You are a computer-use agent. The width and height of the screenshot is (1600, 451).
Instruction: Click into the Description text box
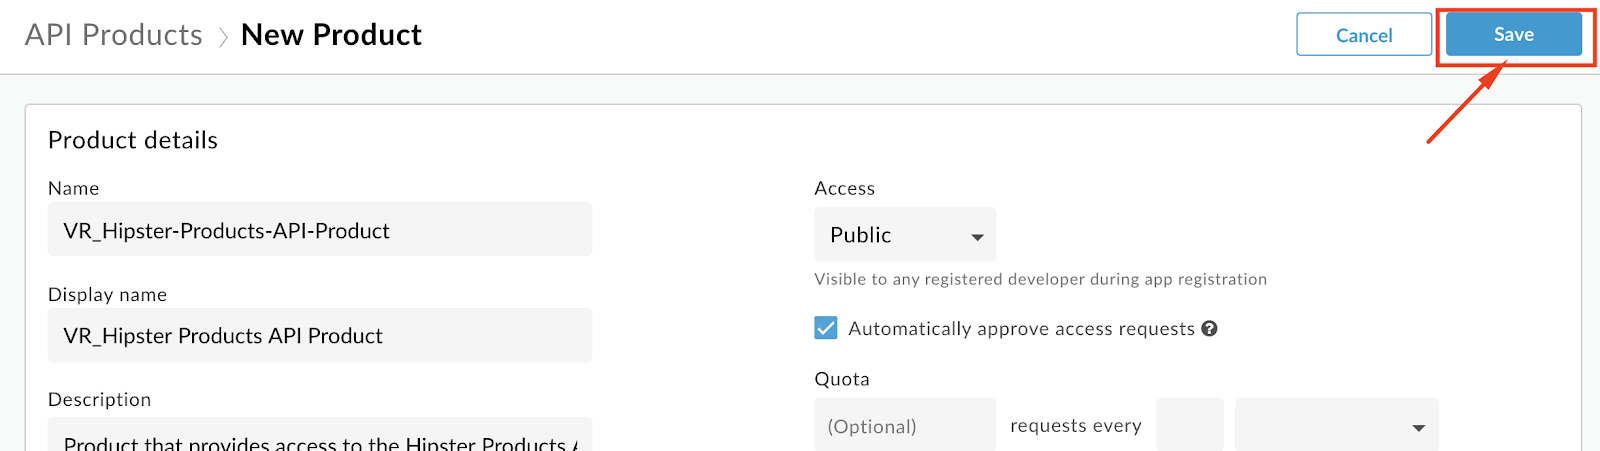tap(320, 435)
